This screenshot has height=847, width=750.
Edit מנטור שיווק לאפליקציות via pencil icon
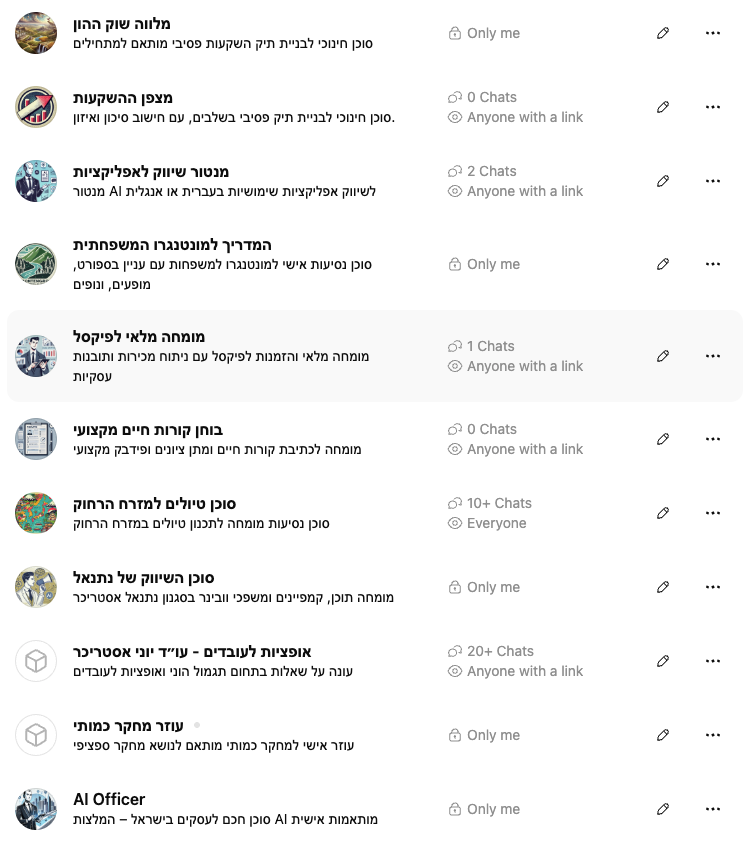(663, 181)
